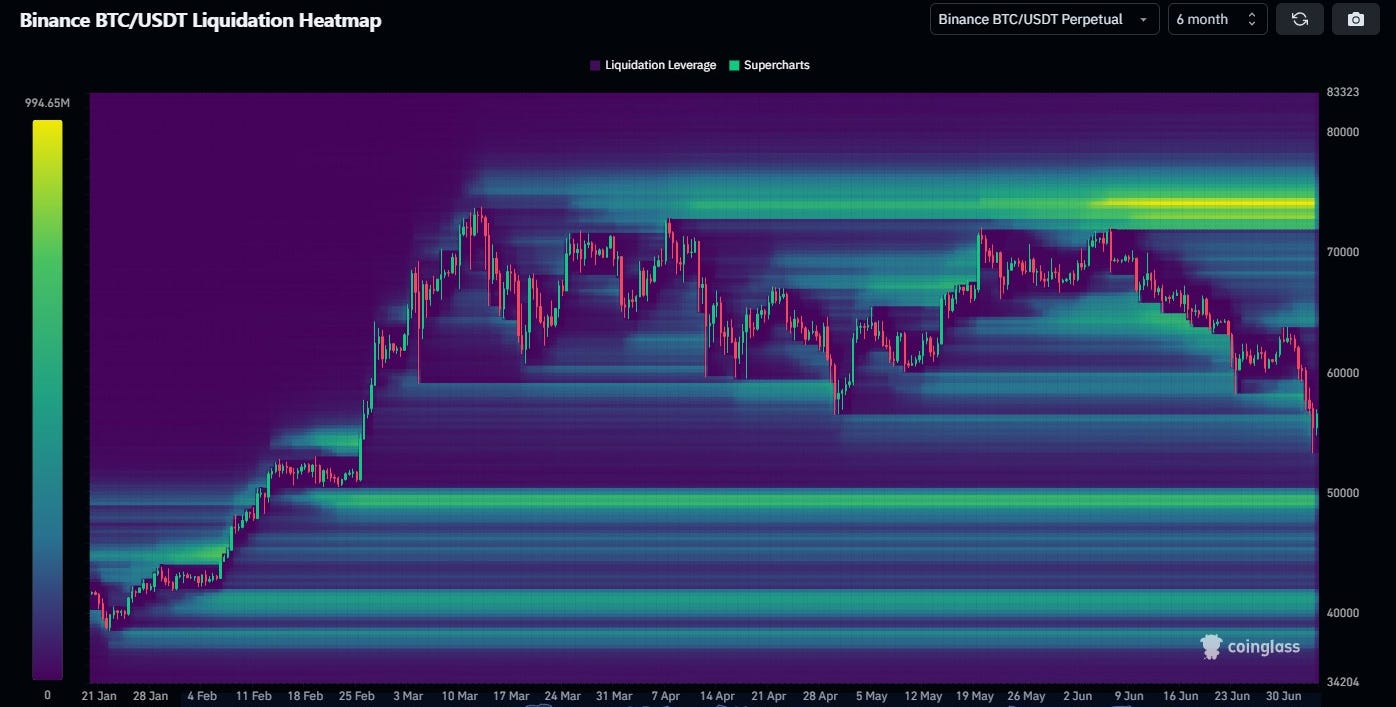Click the yellow-to-purple liquidation color scale bar
The height and width of the screenshot is (707, 1396).
[x=47, y=400]
